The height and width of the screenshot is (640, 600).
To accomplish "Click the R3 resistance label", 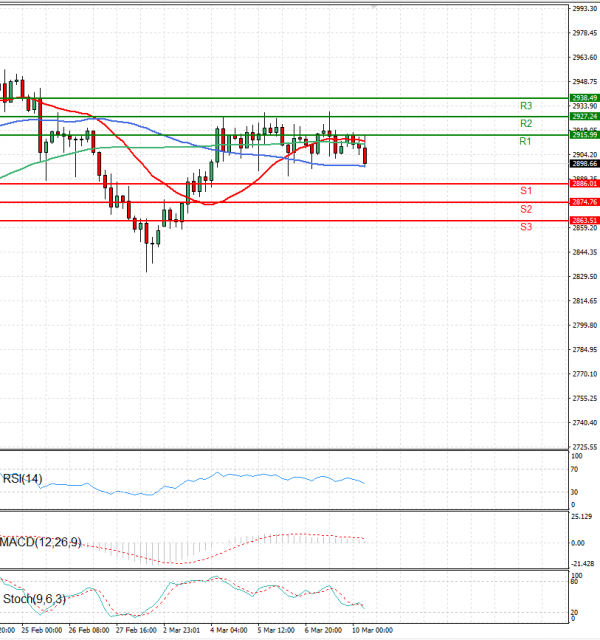I will (525, 105).
